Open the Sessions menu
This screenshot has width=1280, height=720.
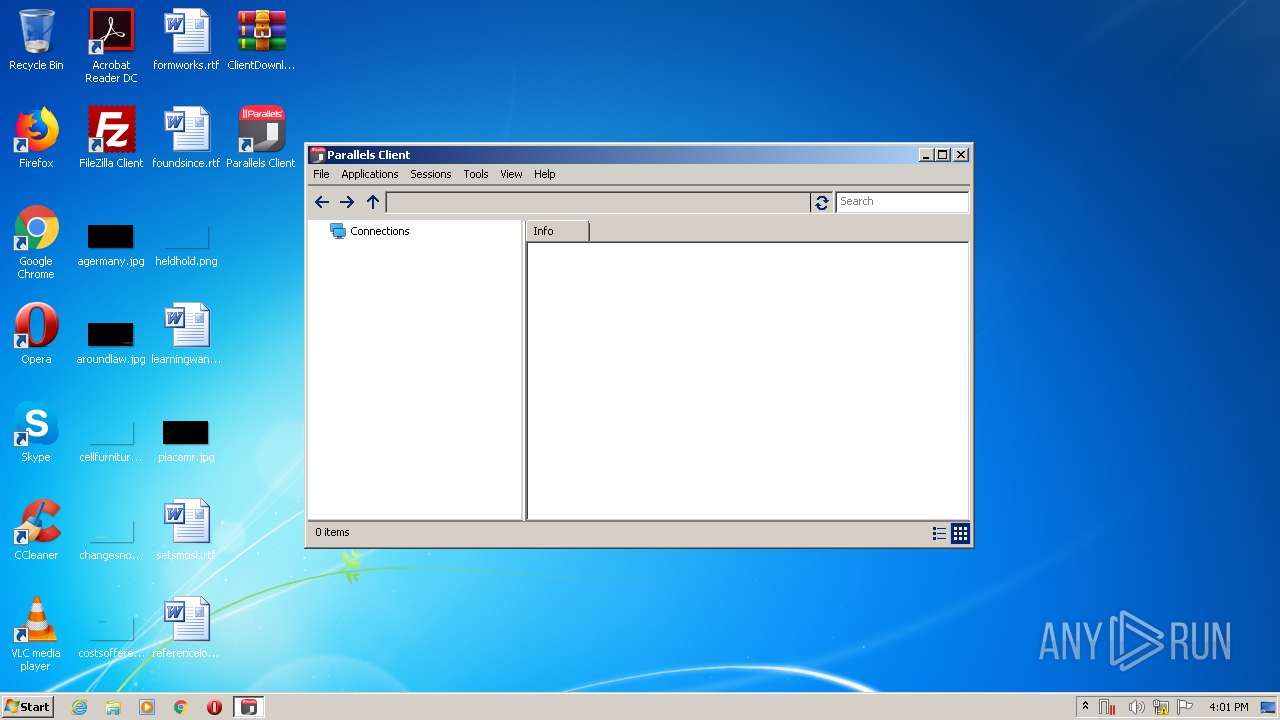pyautogui.click(x=431, y=174)
